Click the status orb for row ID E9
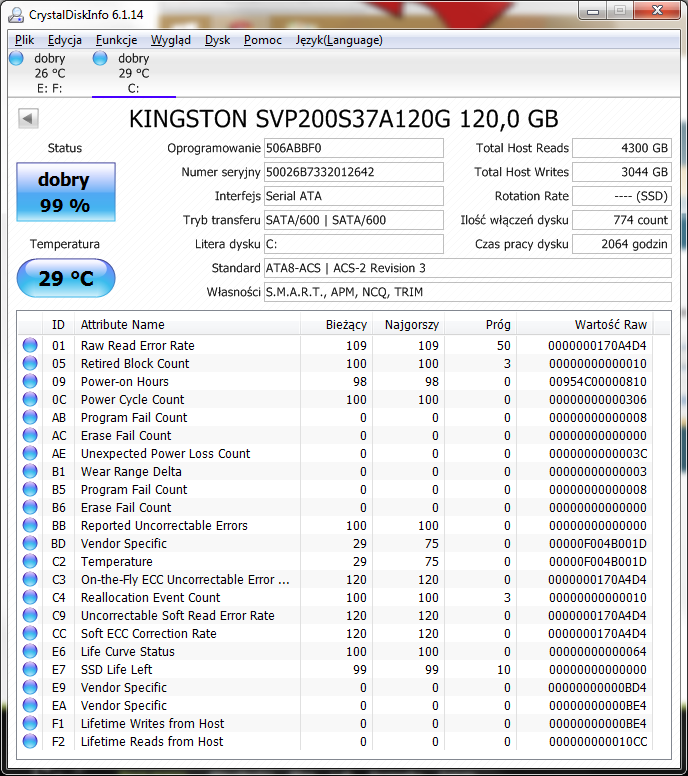 [30, 687]
